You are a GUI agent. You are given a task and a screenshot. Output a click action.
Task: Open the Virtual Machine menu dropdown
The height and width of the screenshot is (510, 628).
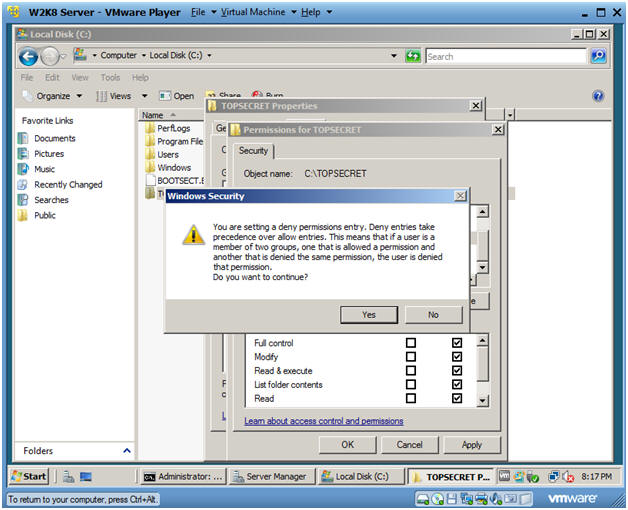pos(258,12)
